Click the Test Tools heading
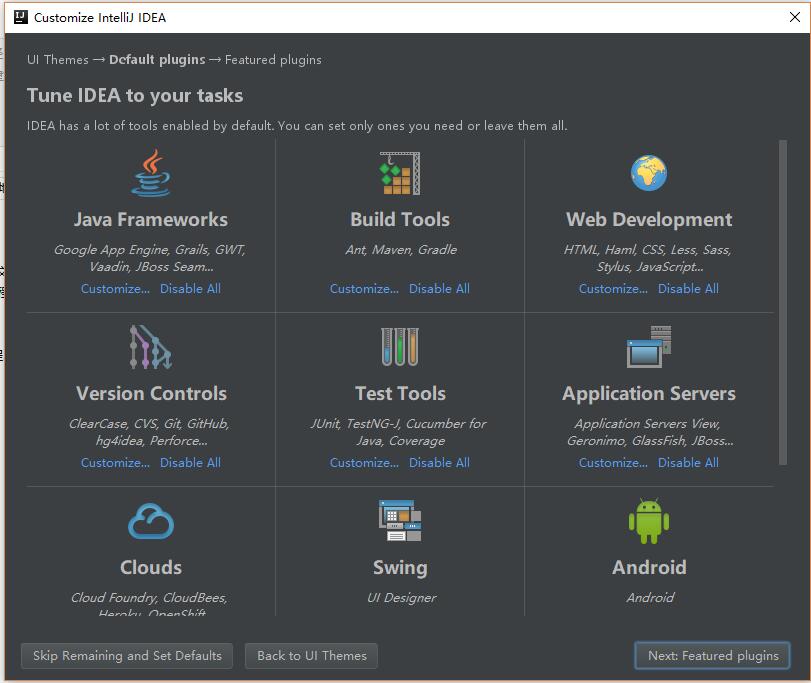The height and width of the screenshot is (683, 811). point(400,394)
